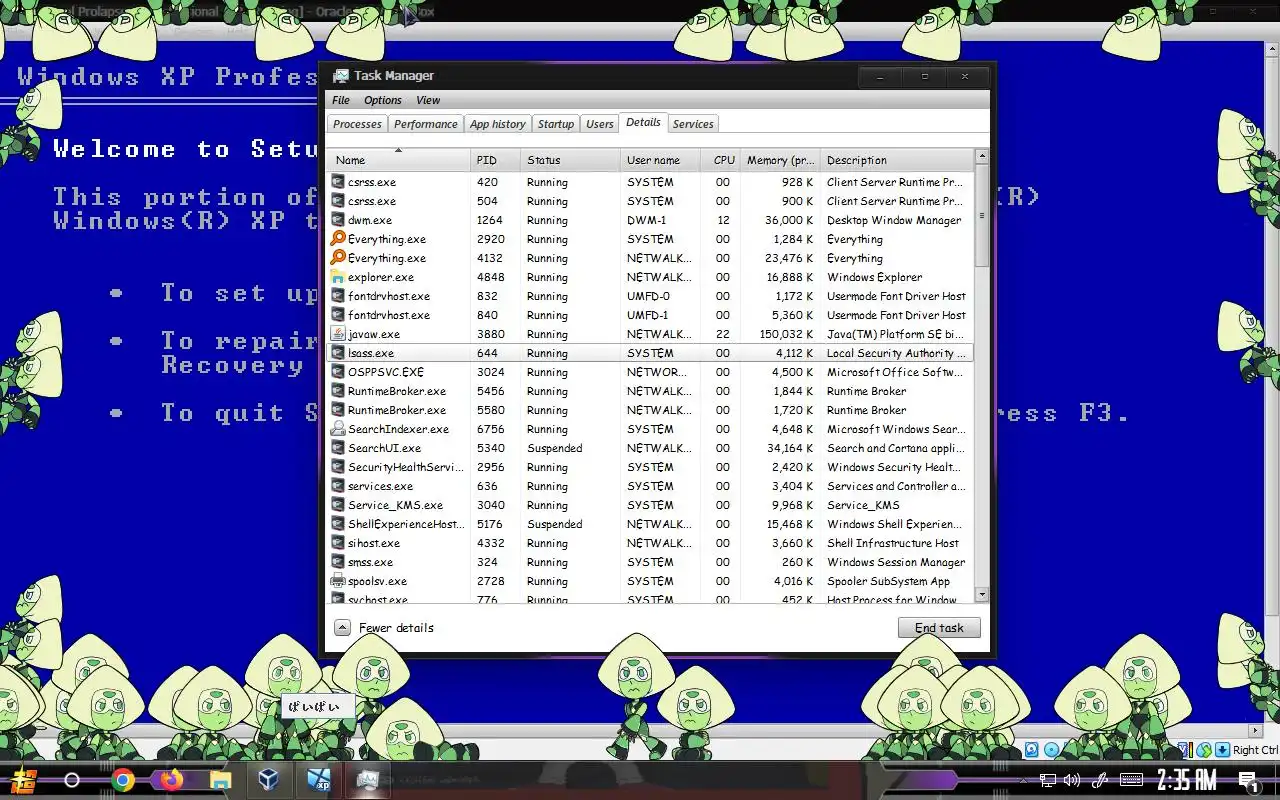Switch to the Processes tab
This screenshot has height=800, width=1280.
357,124
